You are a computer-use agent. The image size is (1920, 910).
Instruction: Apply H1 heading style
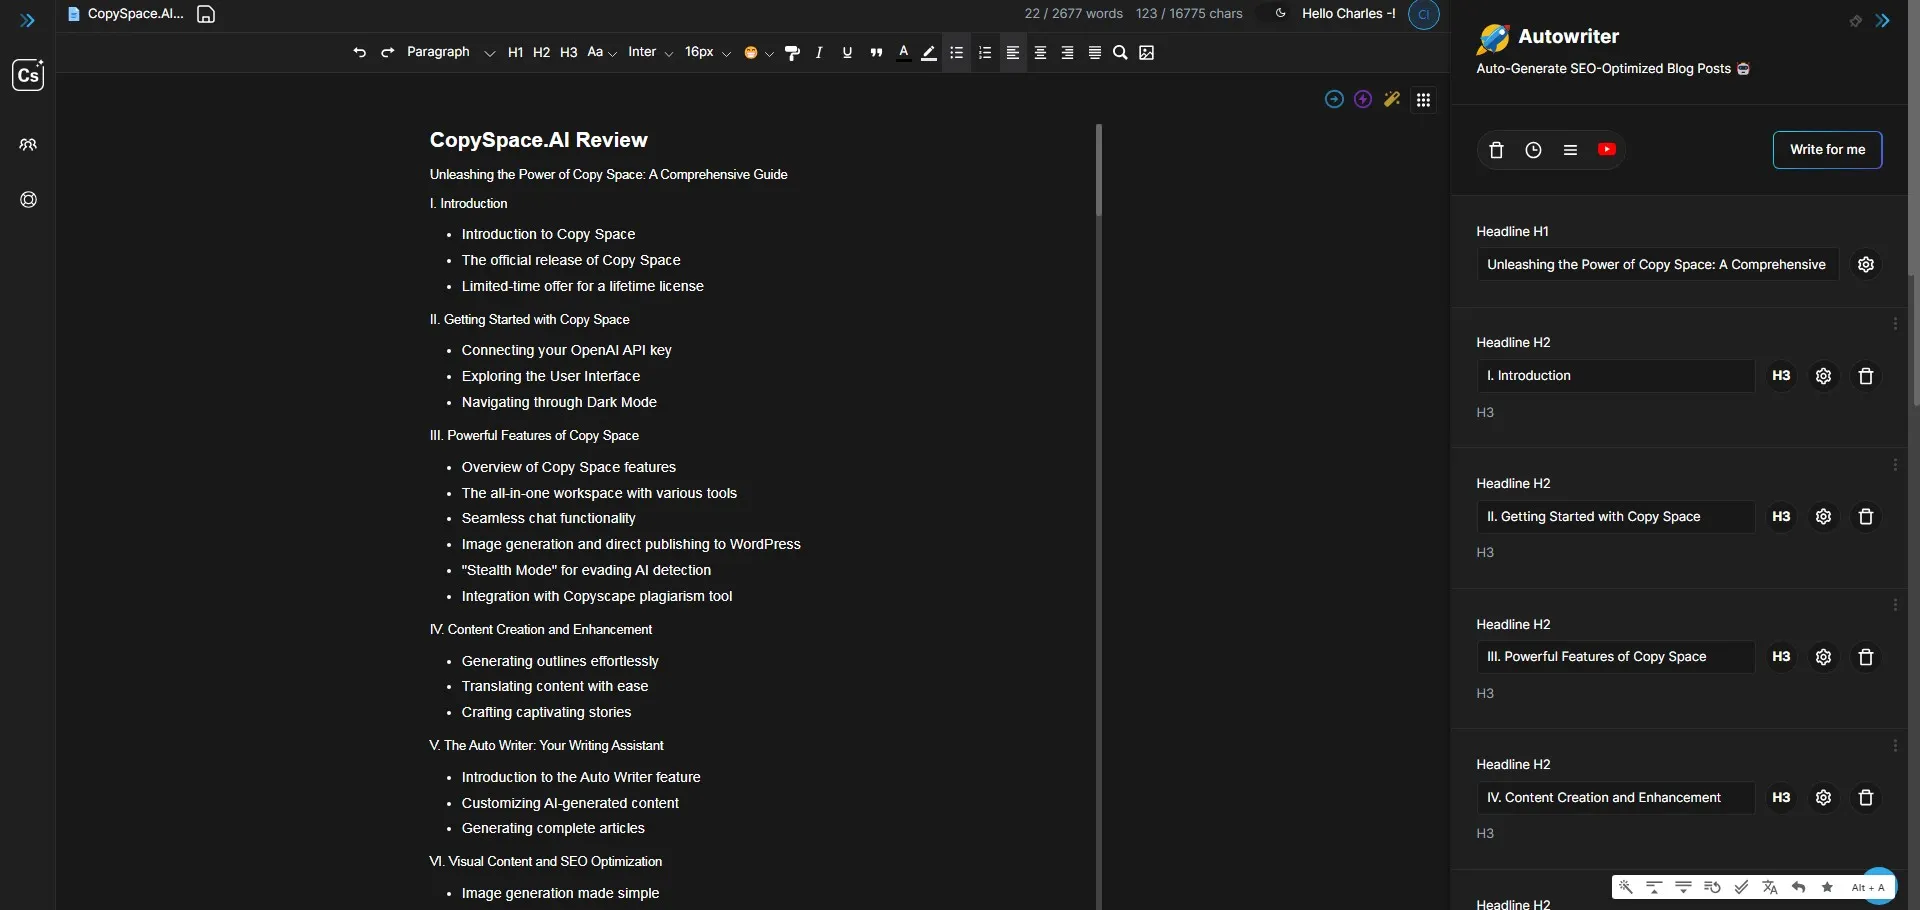coord(515,53)
